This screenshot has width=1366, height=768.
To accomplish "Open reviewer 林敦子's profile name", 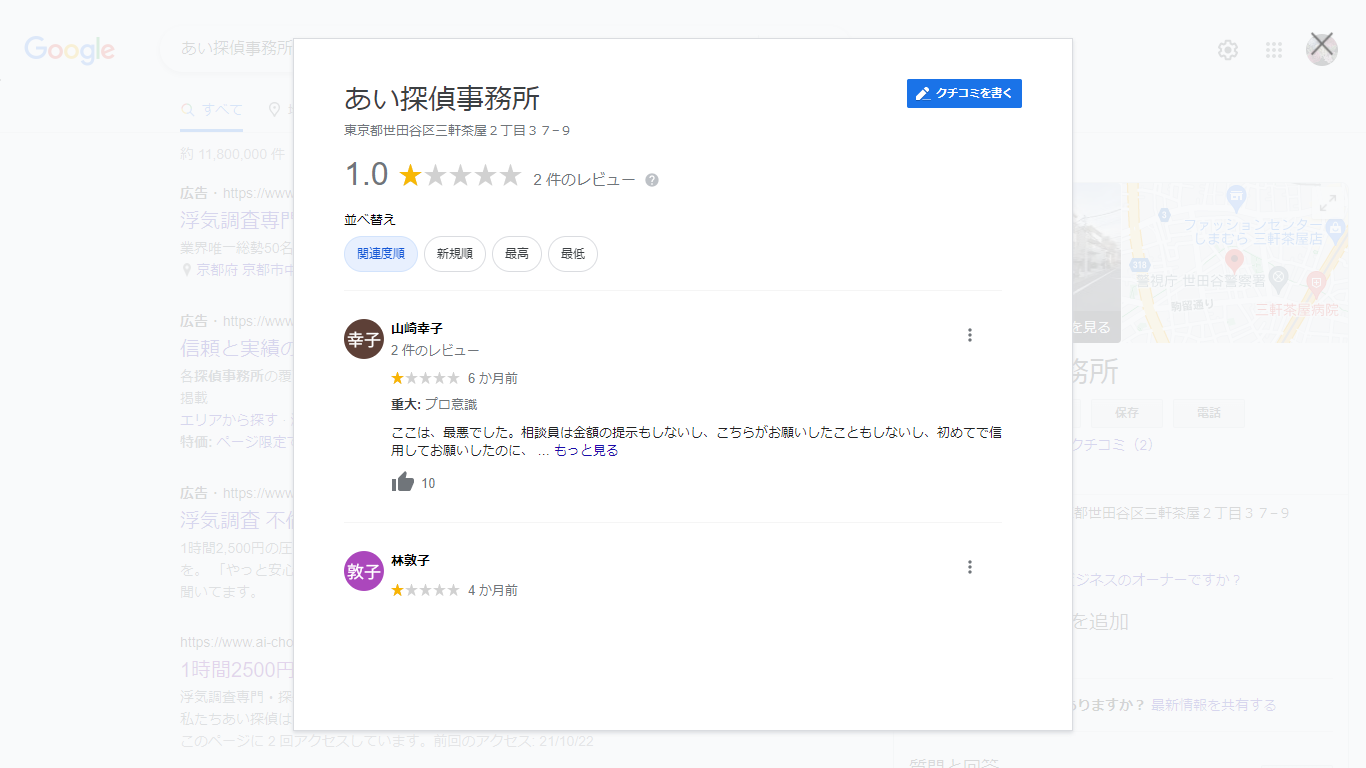I will tap(411, 560).
